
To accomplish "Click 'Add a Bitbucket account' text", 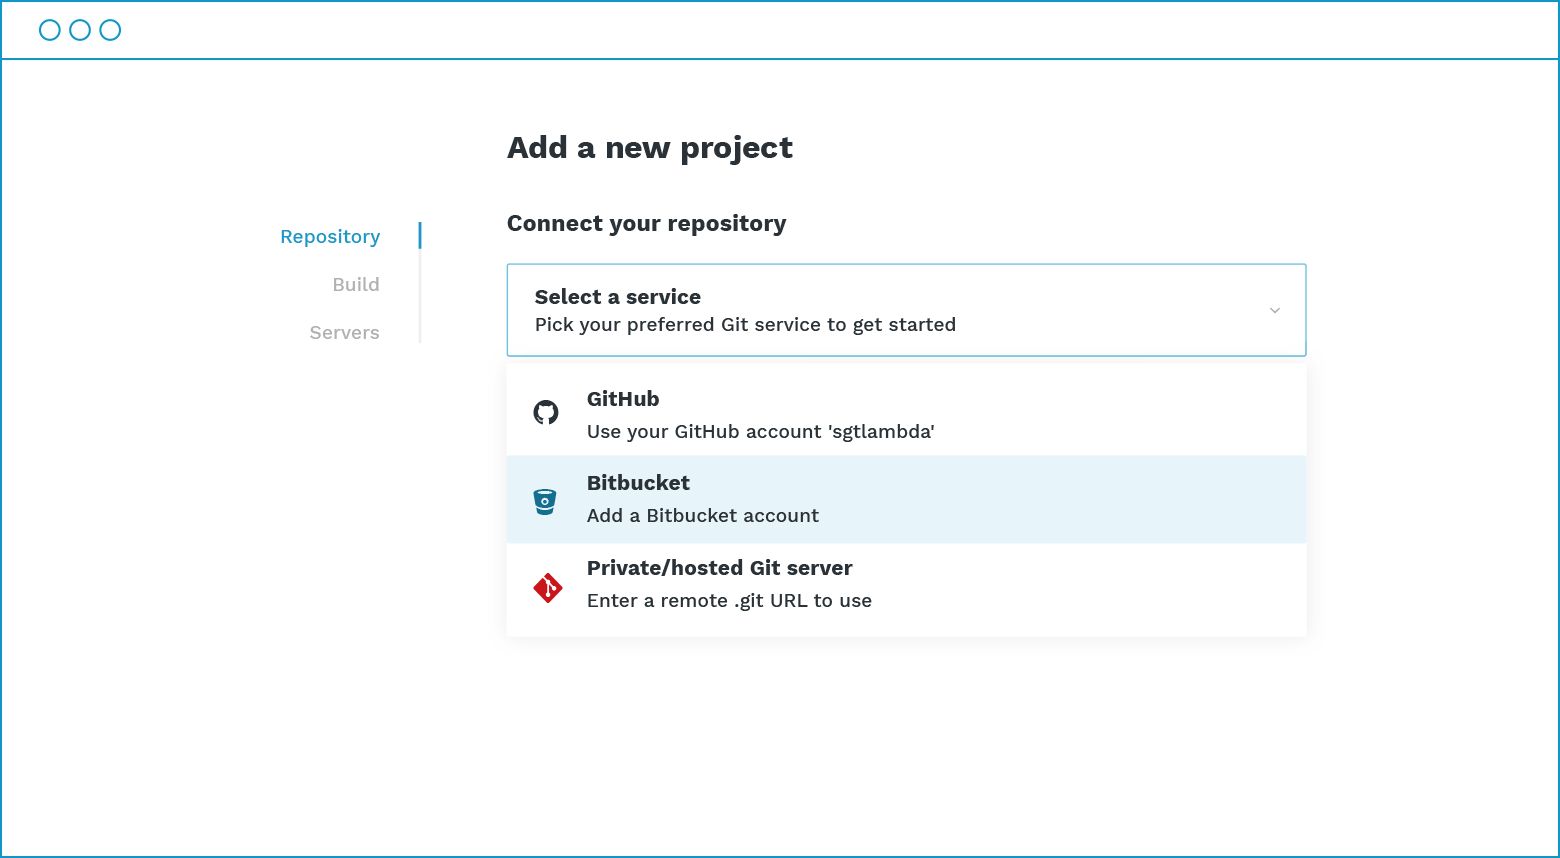I will coord(702,516).
